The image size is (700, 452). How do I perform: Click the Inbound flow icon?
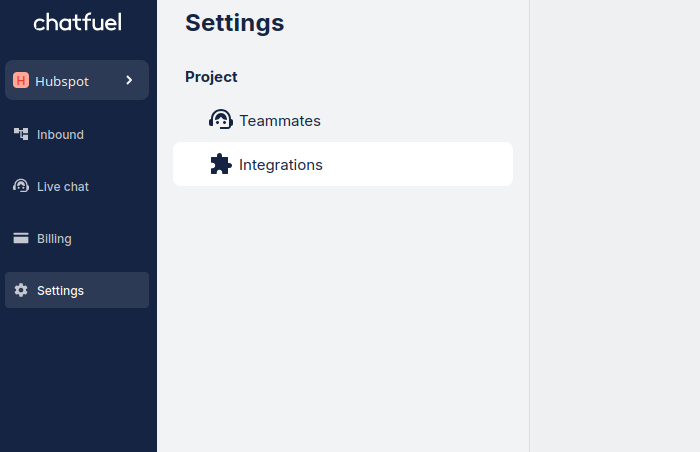[21, 134]
